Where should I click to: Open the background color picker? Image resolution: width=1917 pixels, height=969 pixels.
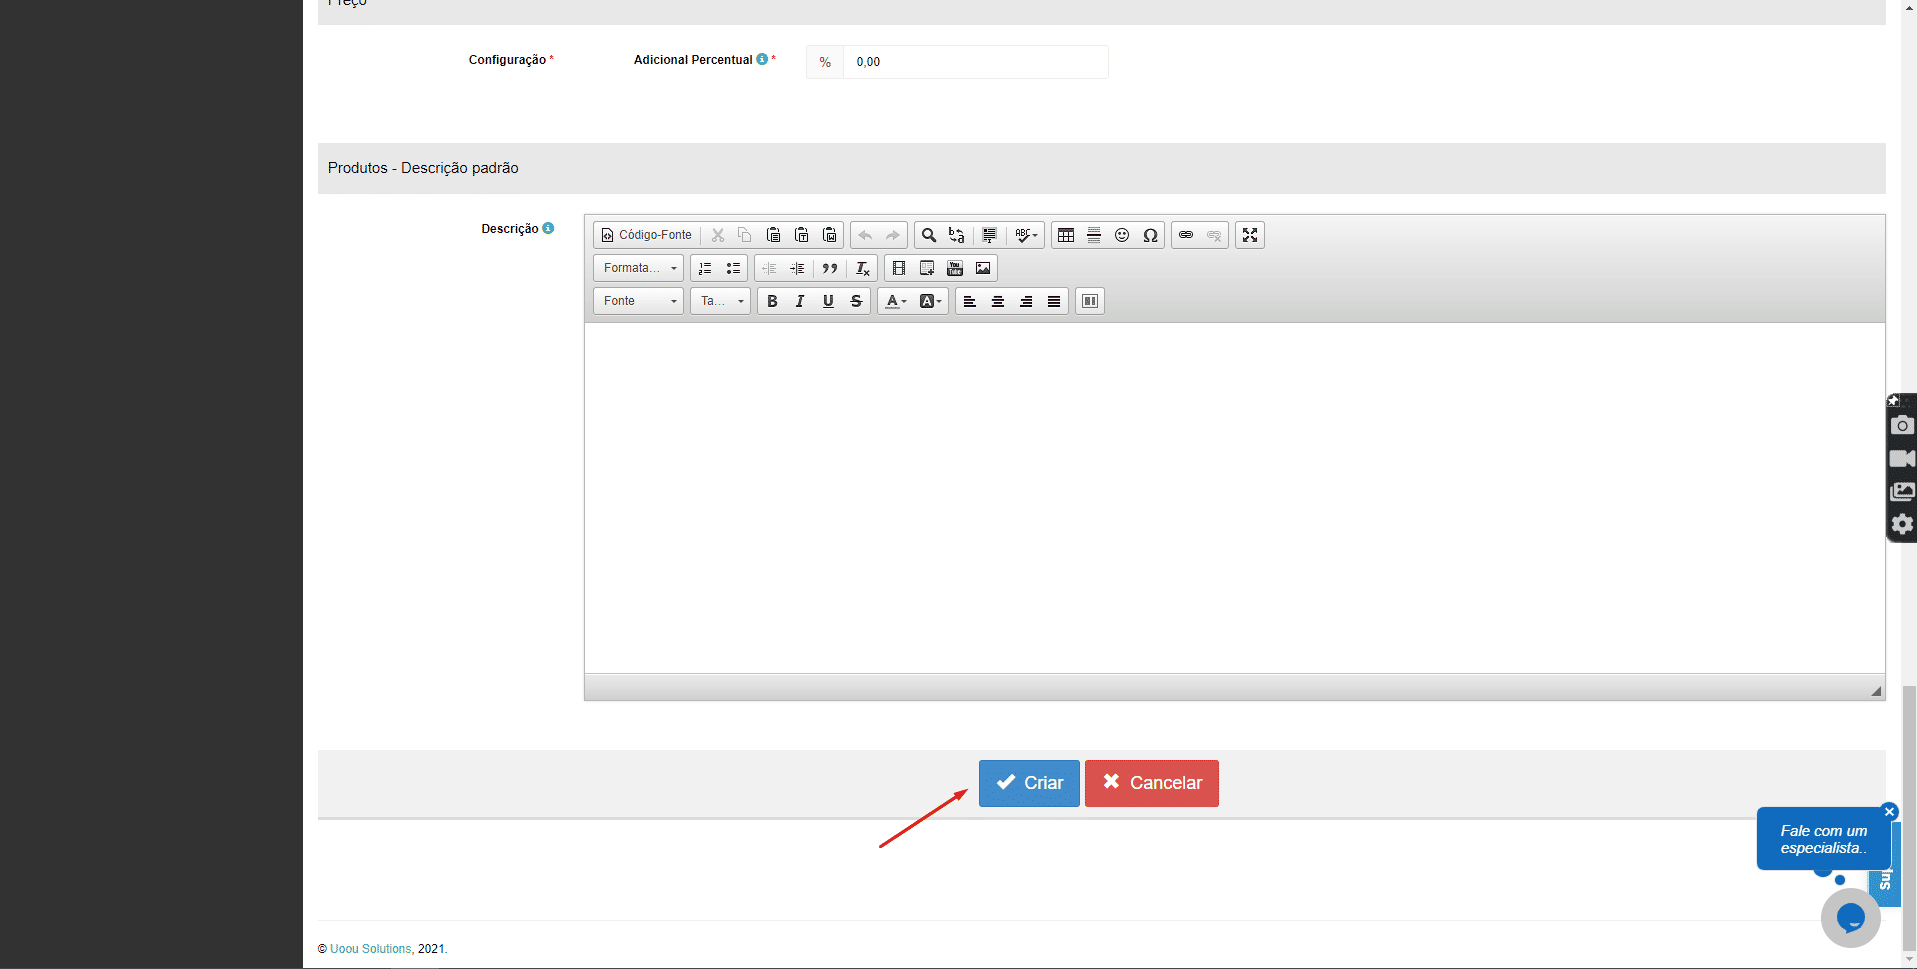[930, 301]
